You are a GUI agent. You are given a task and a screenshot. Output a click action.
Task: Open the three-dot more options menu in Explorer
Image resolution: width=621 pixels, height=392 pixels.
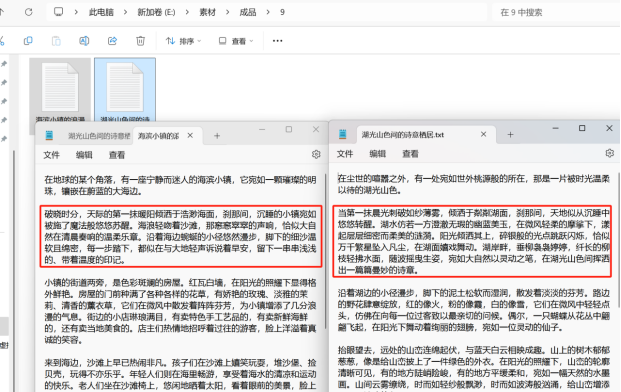pyautogui.click(x=278, y=41)
